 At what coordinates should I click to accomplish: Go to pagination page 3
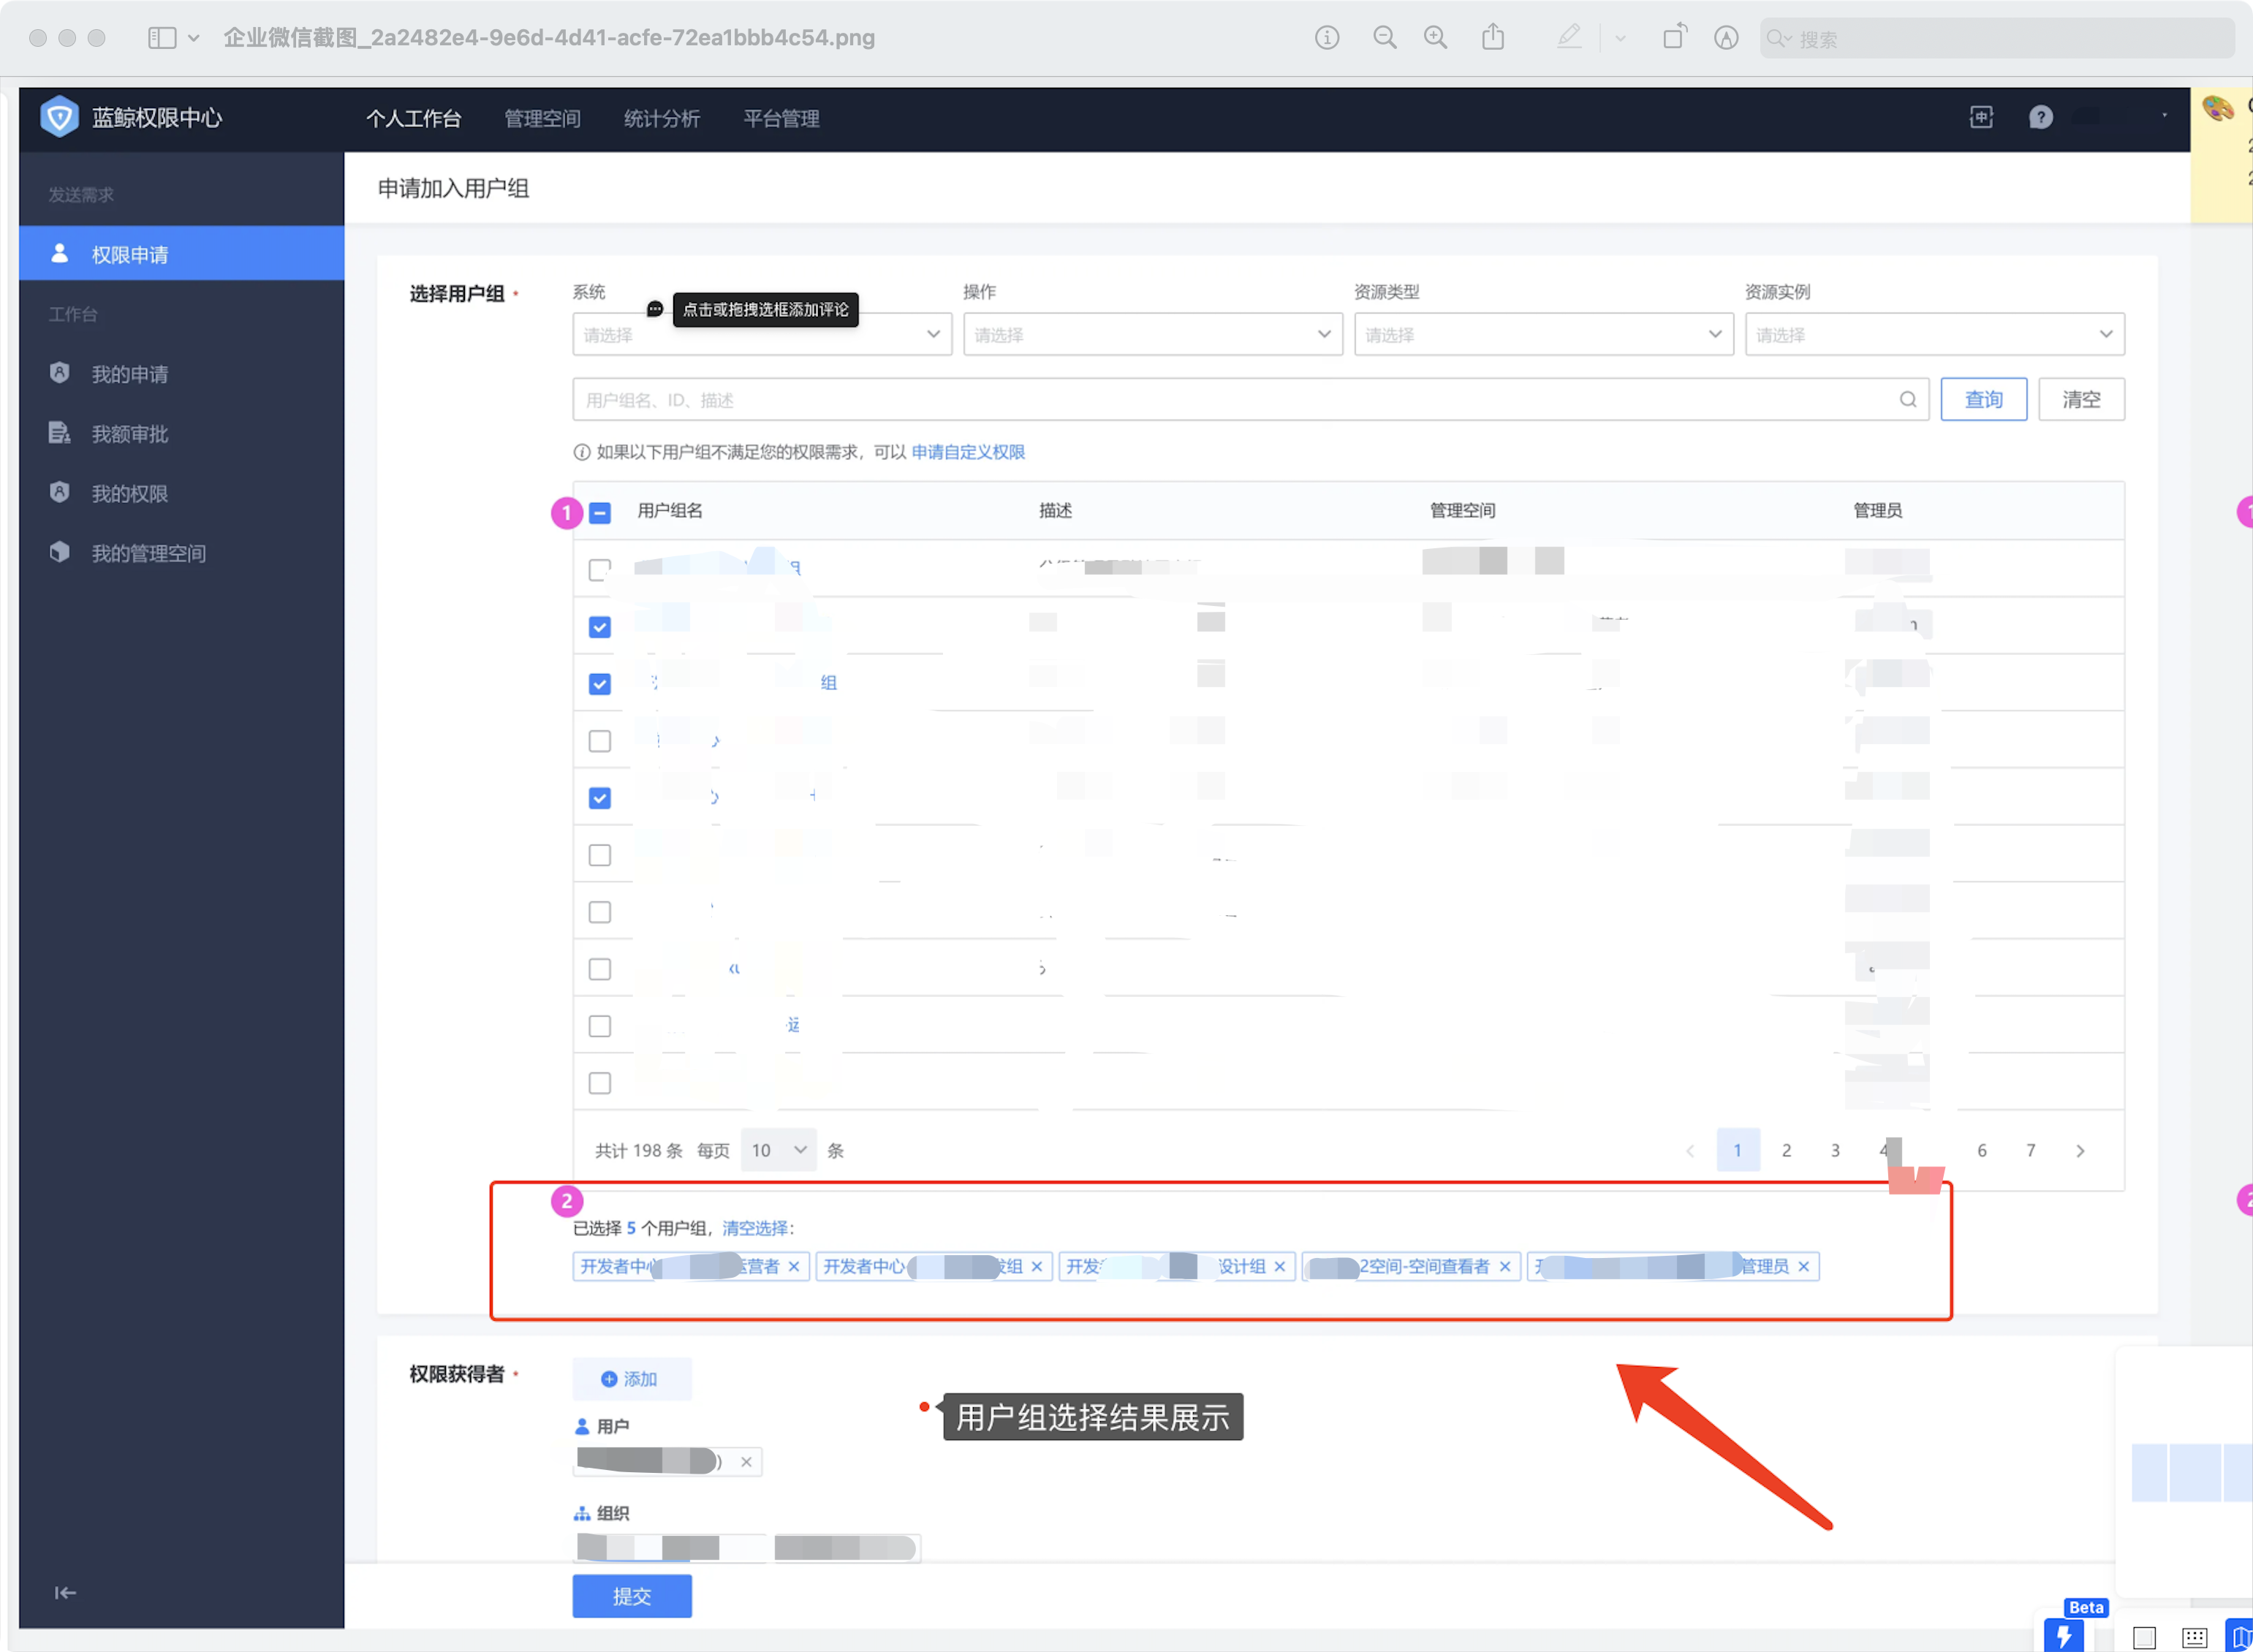(1835, 1150)
